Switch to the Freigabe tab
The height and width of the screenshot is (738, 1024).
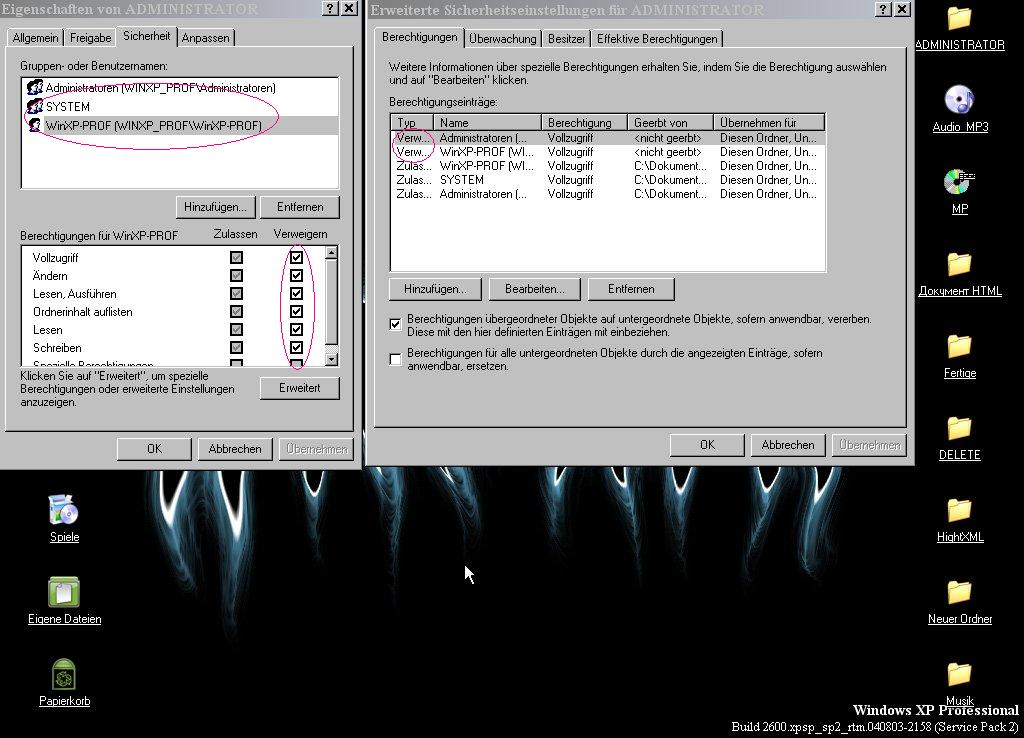90,38
